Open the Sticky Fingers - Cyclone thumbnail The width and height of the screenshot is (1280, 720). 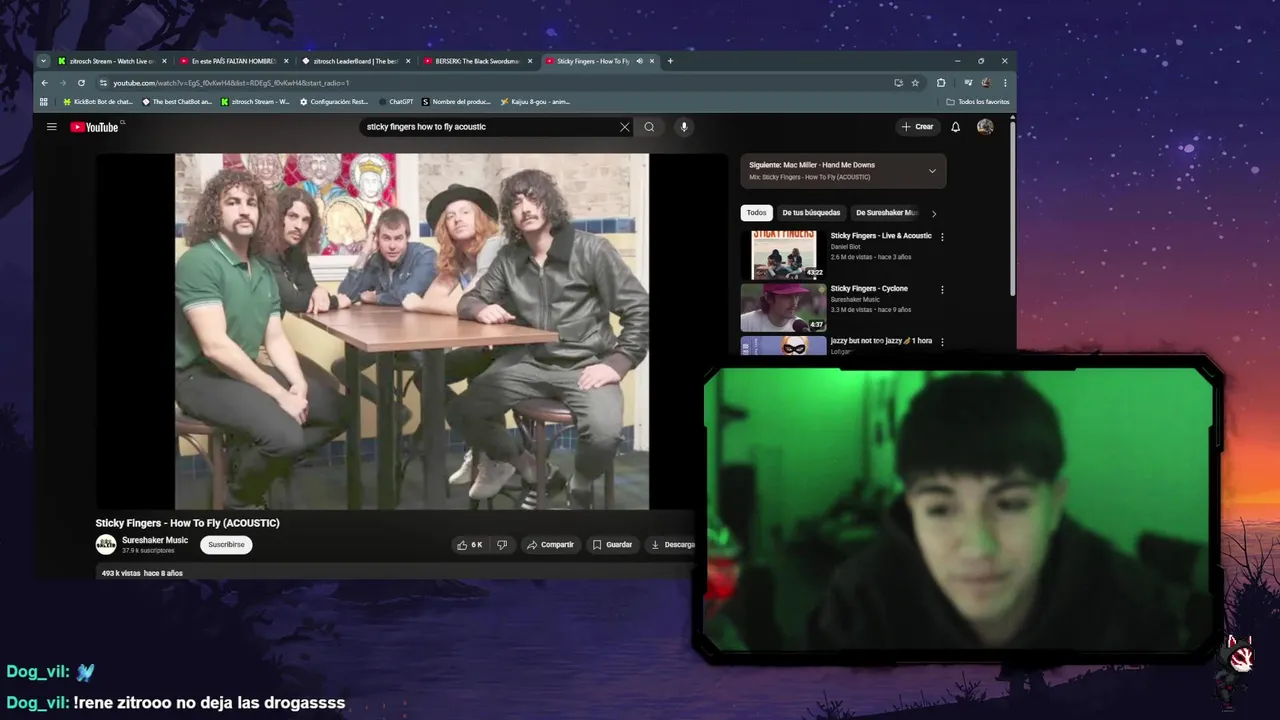783,308
